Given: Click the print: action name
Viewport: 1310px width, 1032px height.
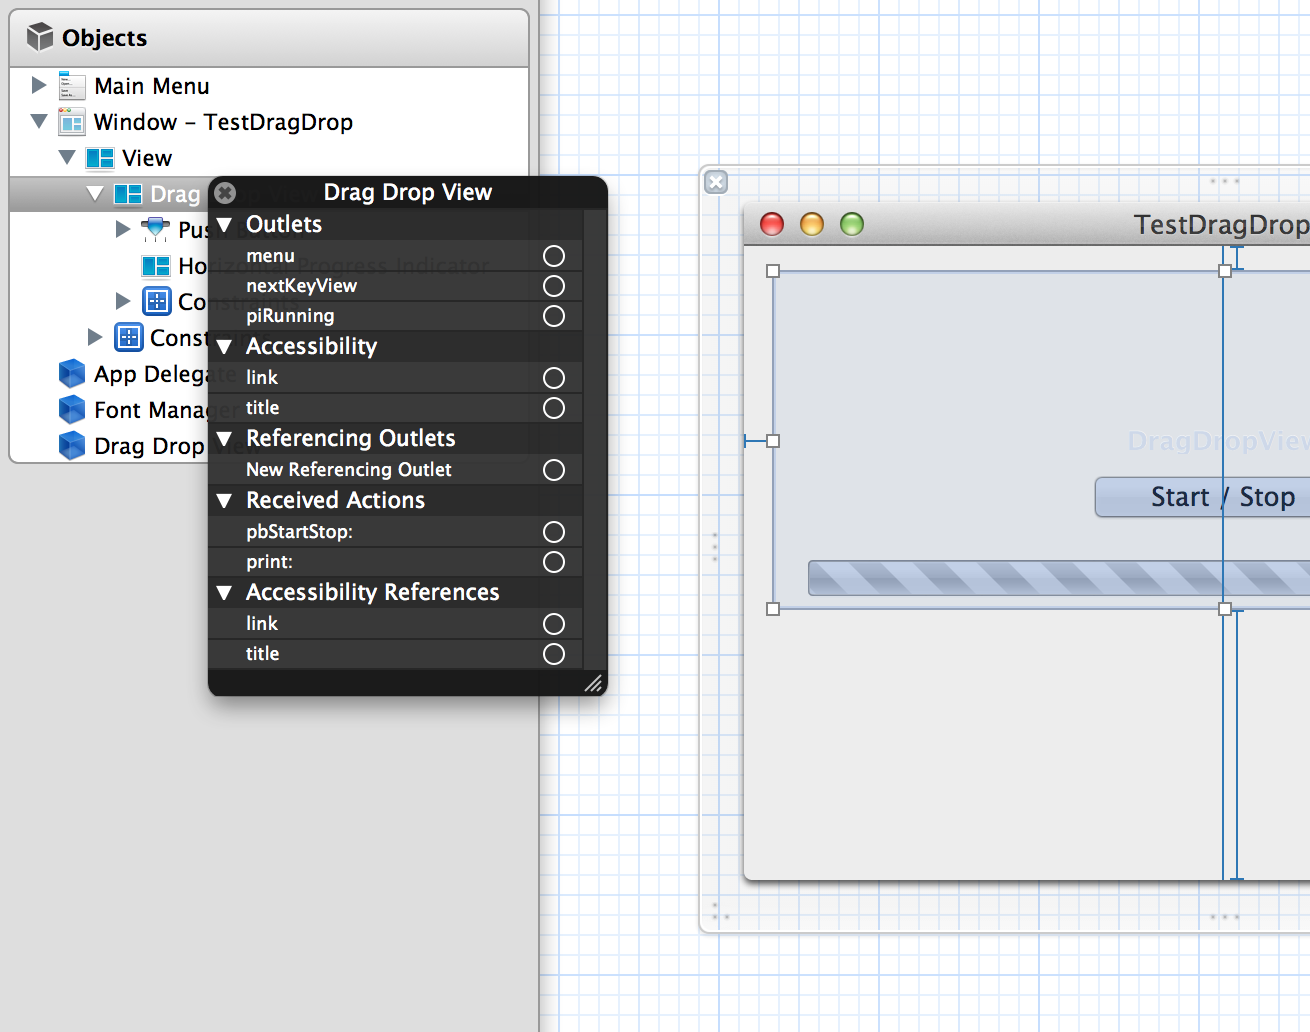Looking at the screenshot, I should coord(269,562).
